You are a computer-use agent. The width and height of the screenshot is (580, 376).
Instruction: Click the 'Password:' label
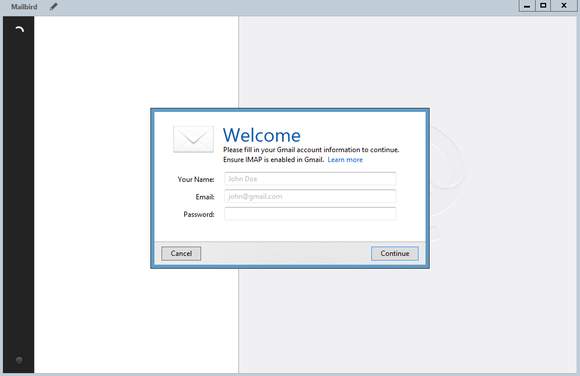(199, 215)
